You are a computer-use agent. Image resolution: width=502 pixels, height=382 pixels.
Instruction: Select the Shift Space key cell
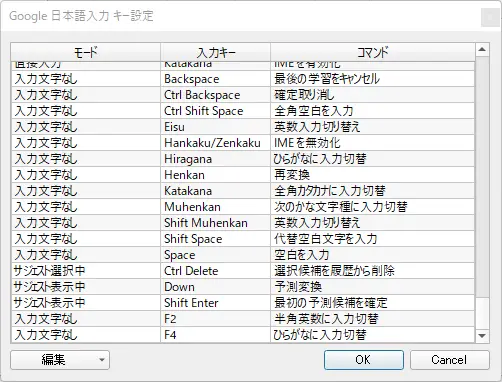215,239
